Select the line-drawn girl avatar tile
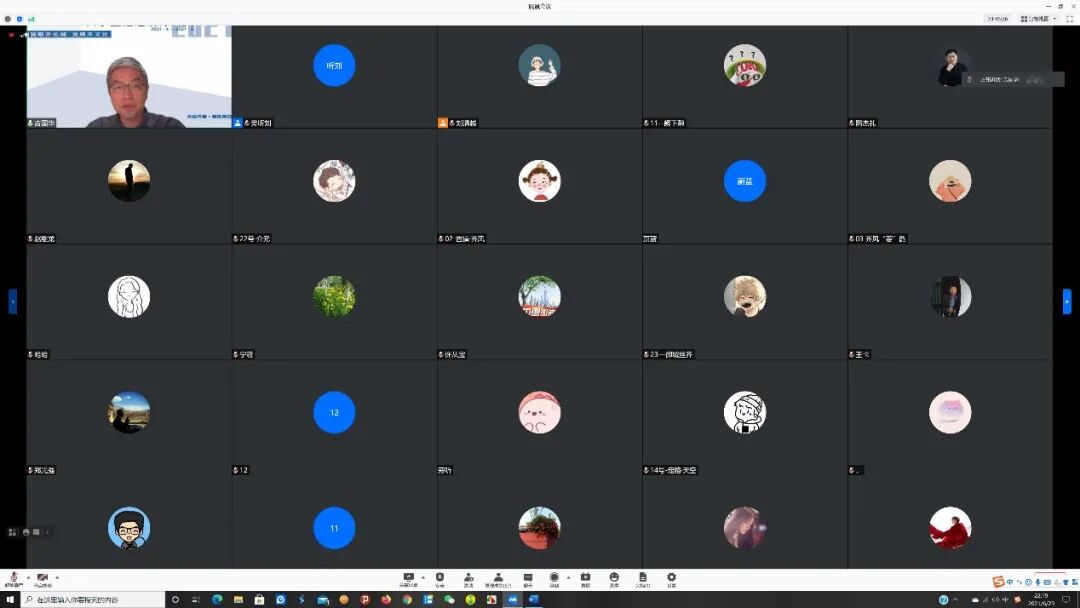 [129, 297]
